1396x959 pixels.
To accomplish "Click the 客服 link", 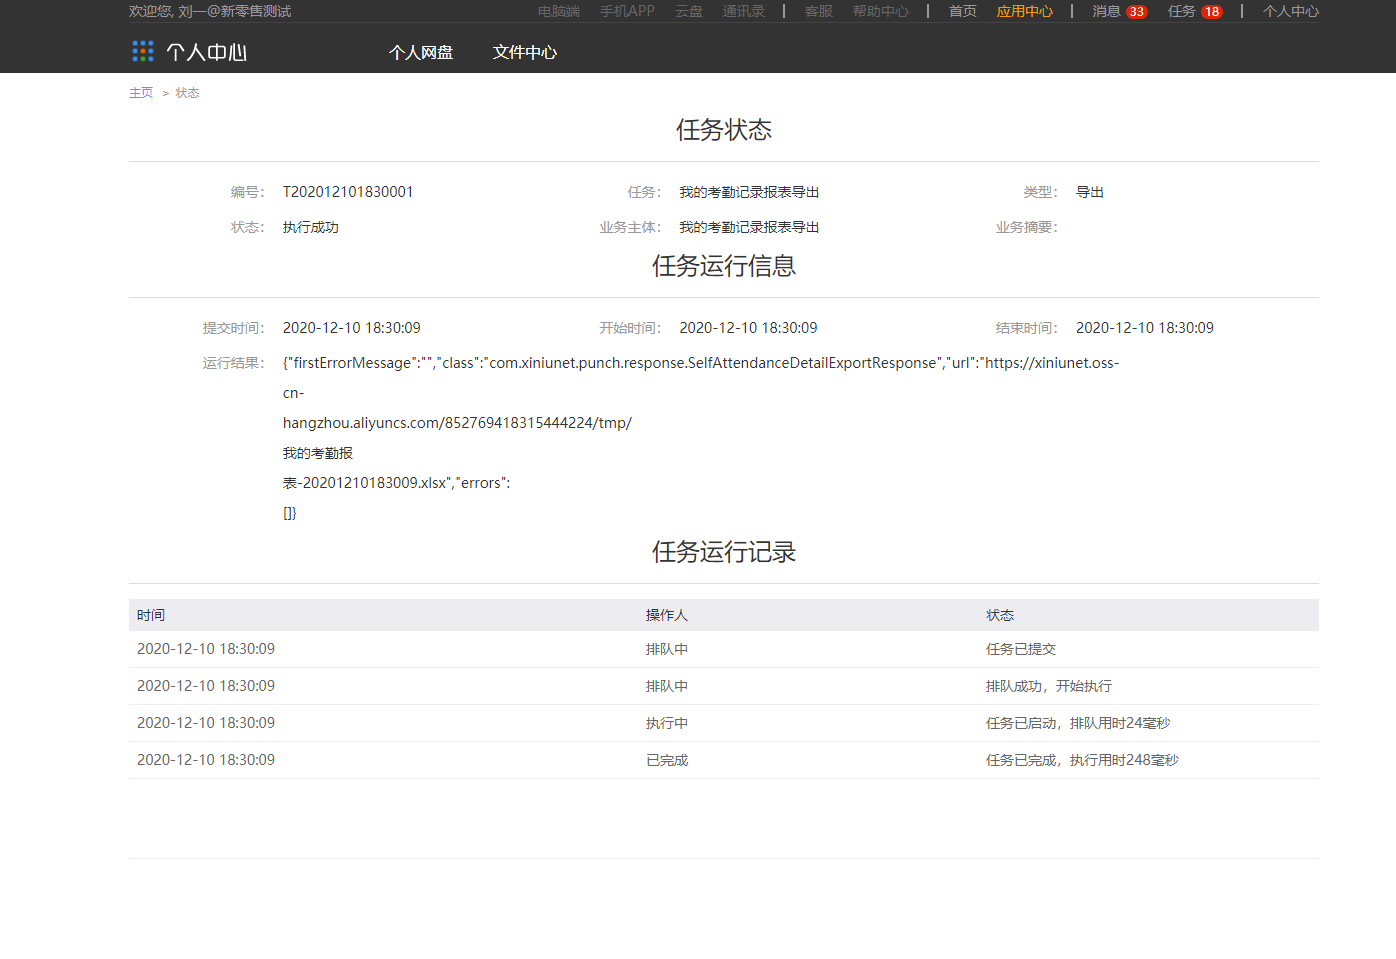I will [819, 11].
